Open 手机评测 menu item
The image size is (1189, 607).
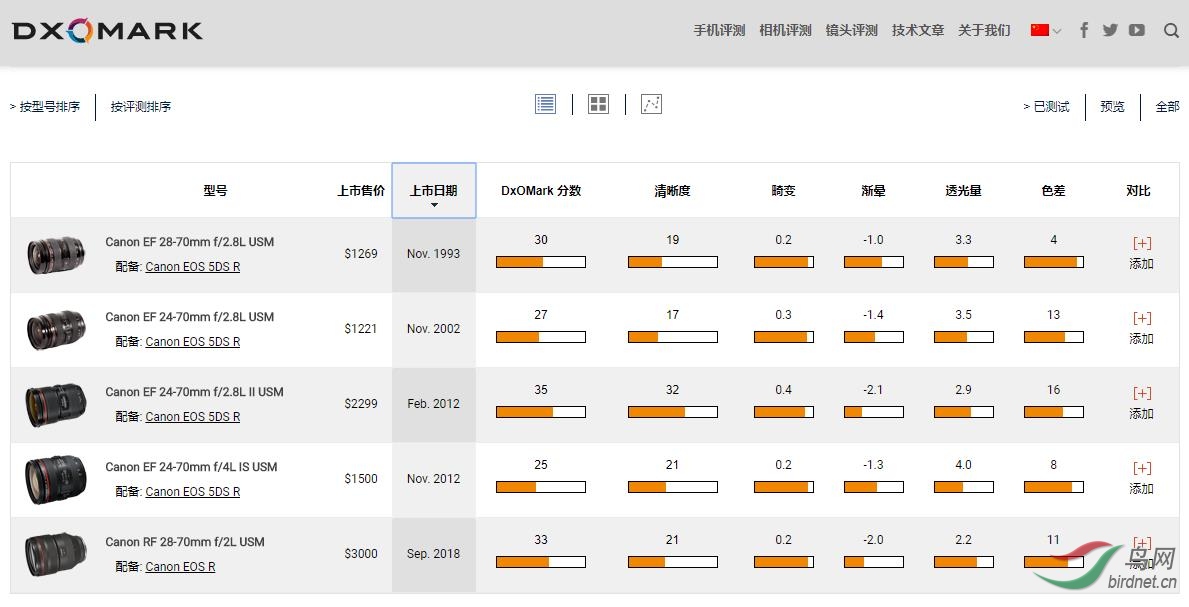pos(719,30)
